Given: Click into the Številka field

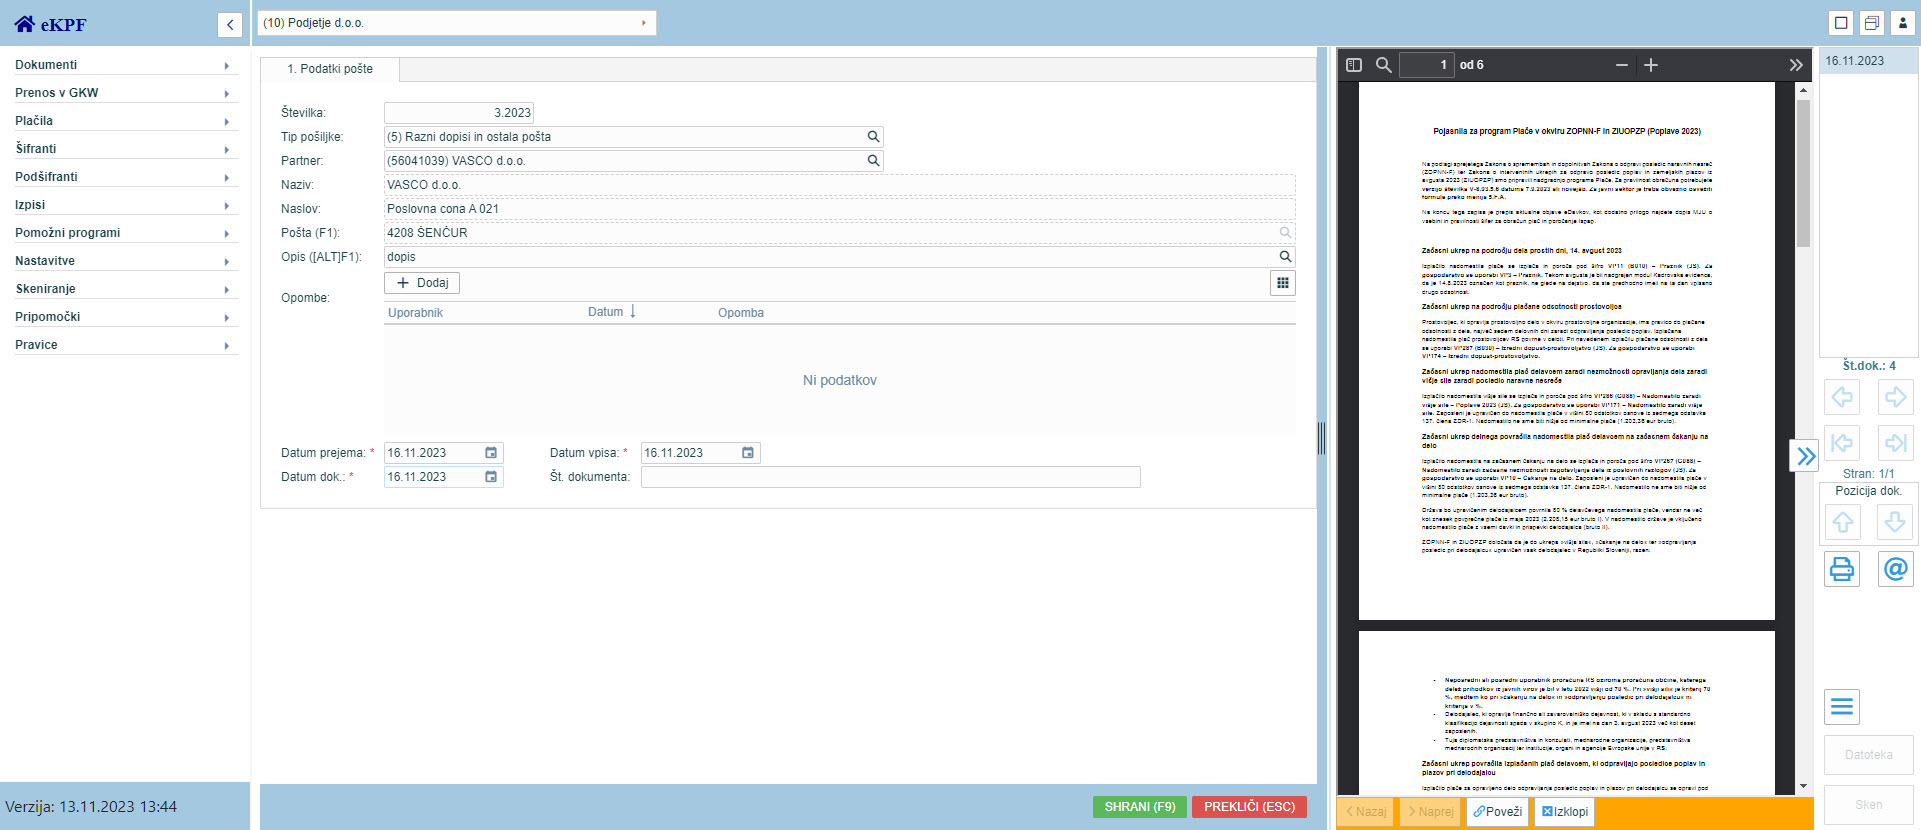Looking at the screenshot, I should pos(459,113).
